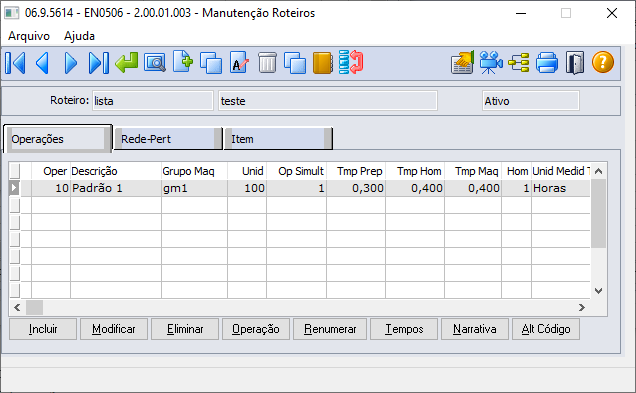This screenshot has height=393, width=636.
Task: Click the copy icon beside the new-record icon
Action: coord(211,63)
